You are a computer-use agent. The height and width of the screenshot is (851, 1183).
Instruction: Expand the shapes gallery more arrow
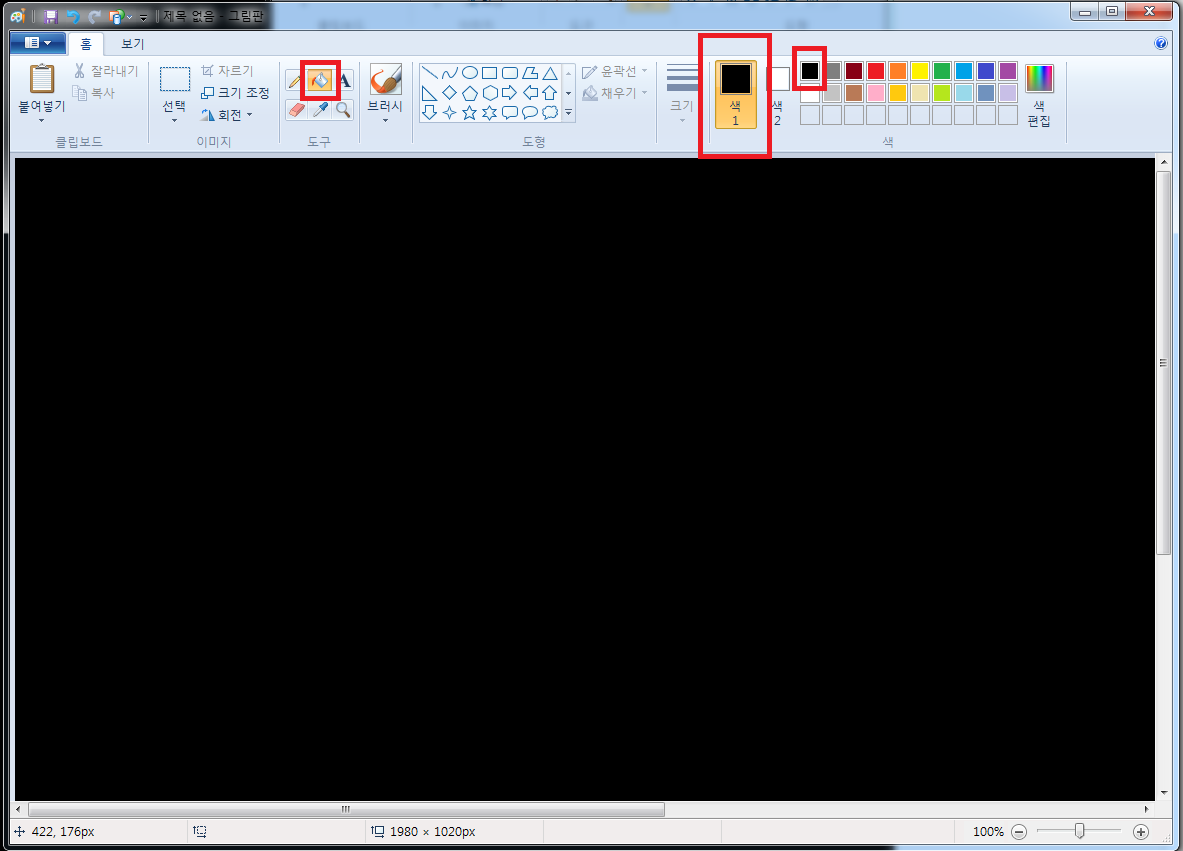[569, 112]
